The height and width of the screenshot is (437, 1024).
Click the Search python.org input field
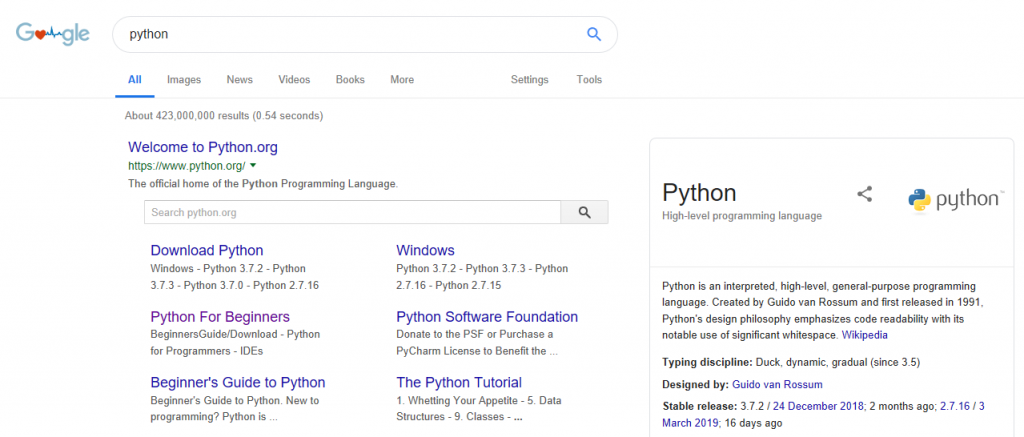(352, 212)
